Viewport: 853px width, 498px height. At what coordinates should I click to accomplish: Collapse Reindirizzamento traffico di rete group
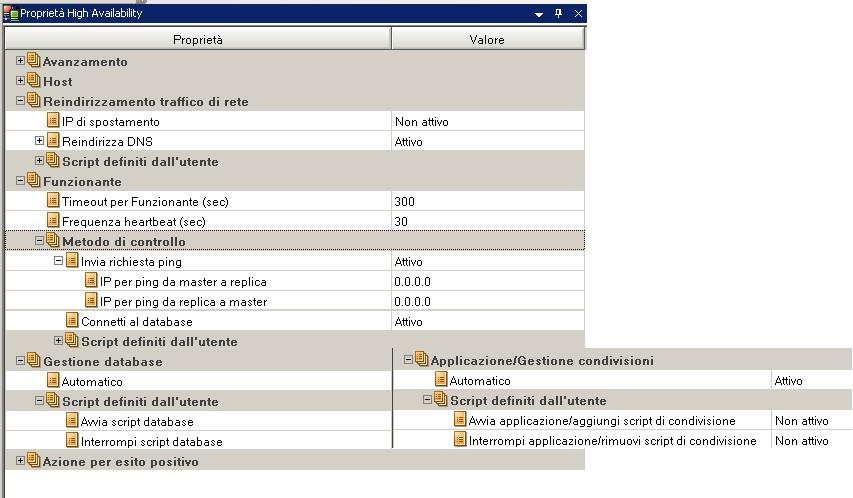click(20, 101)
